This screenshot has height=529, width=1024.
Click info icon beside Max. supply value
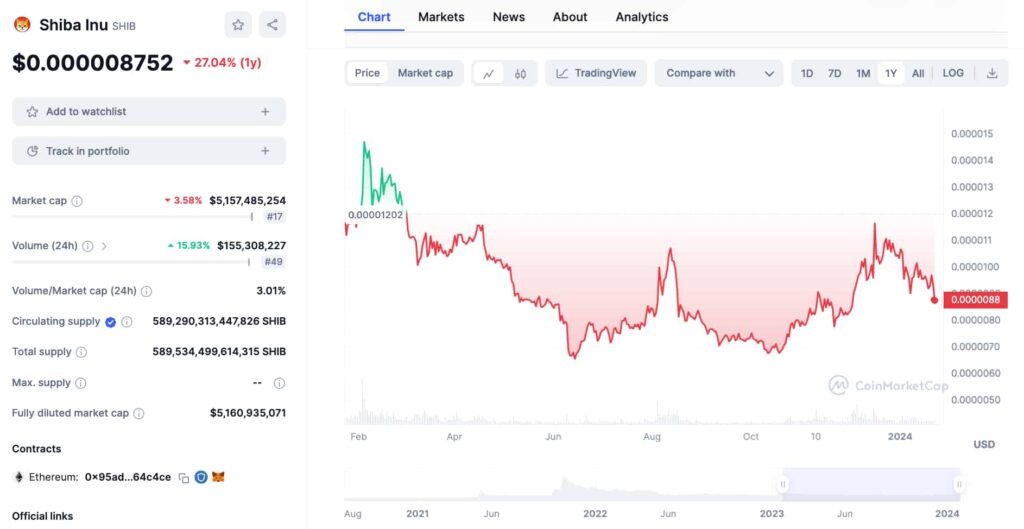(x=279, y=383)
